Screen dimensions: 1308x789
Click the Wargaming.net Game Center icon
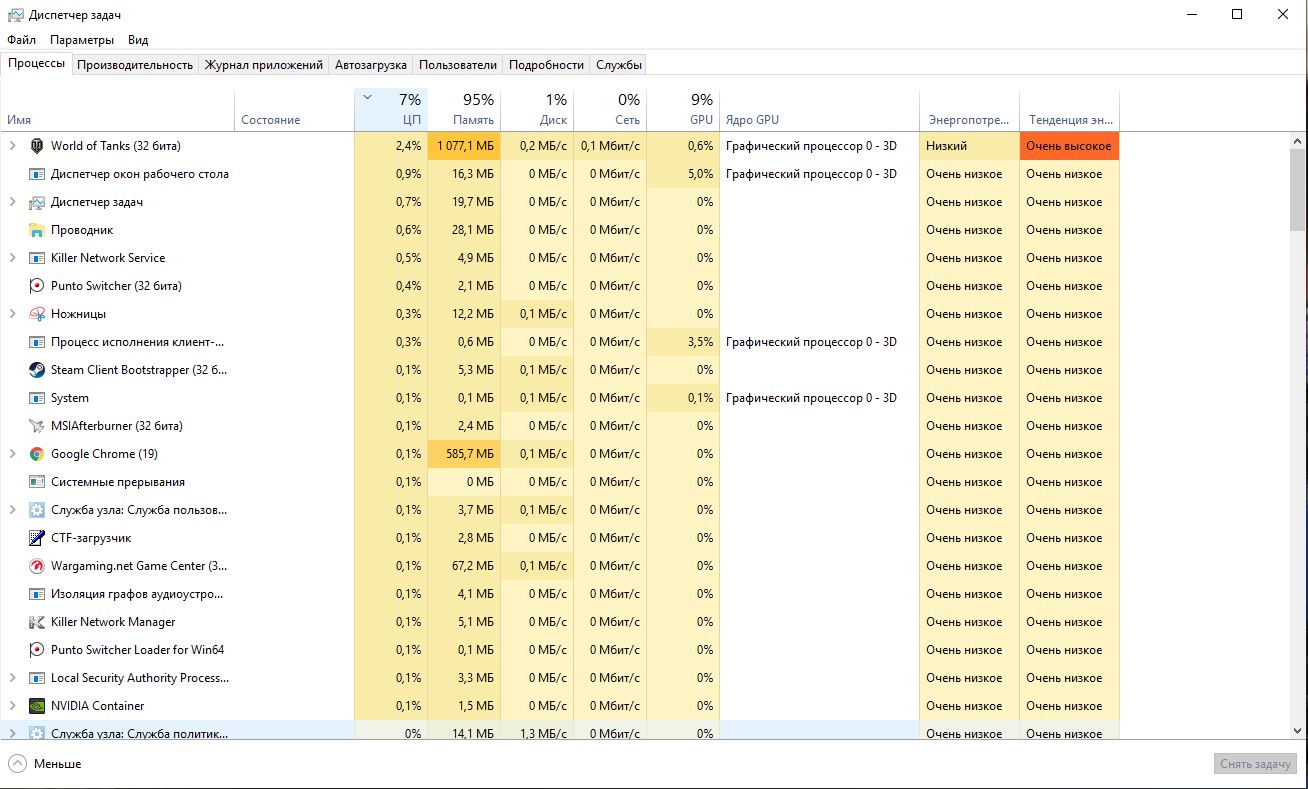point(37,566)
